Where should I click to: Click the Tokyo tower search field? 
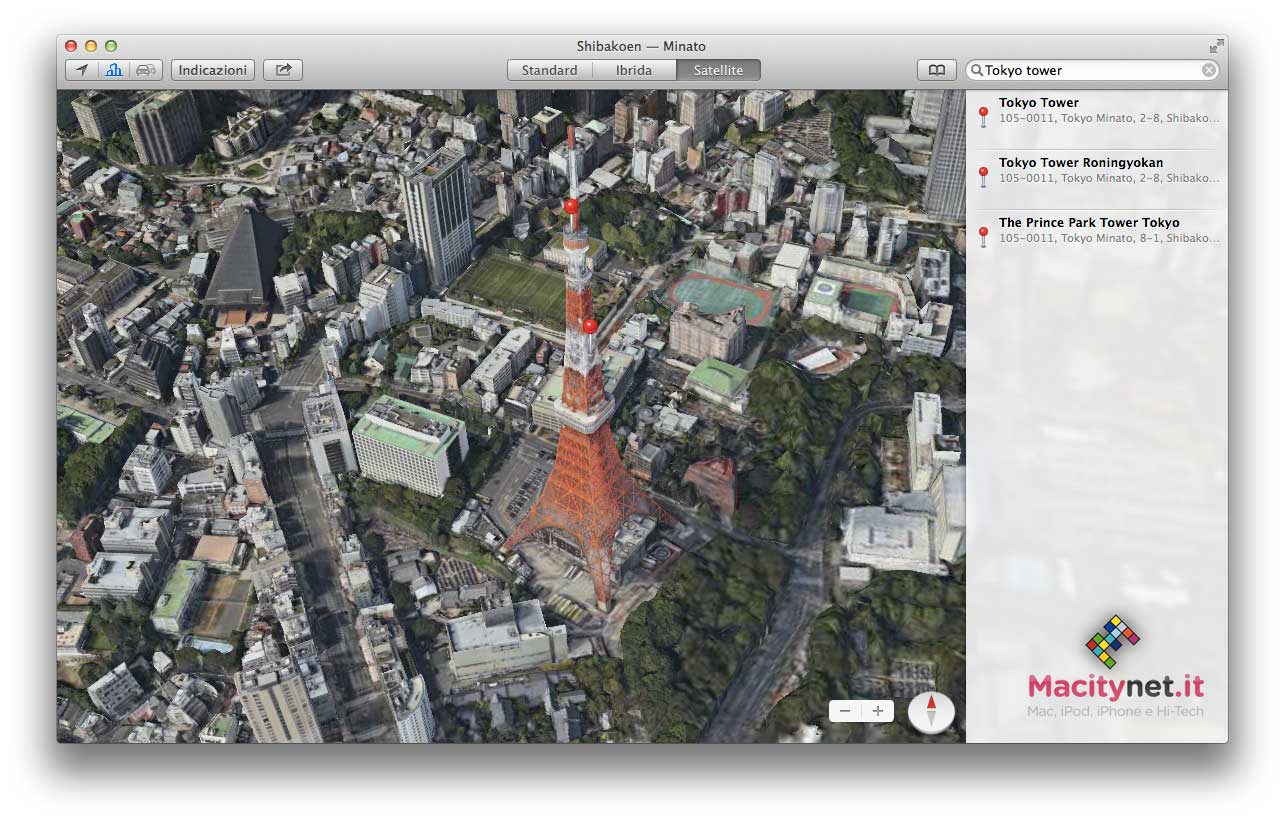click(1090, 70)
